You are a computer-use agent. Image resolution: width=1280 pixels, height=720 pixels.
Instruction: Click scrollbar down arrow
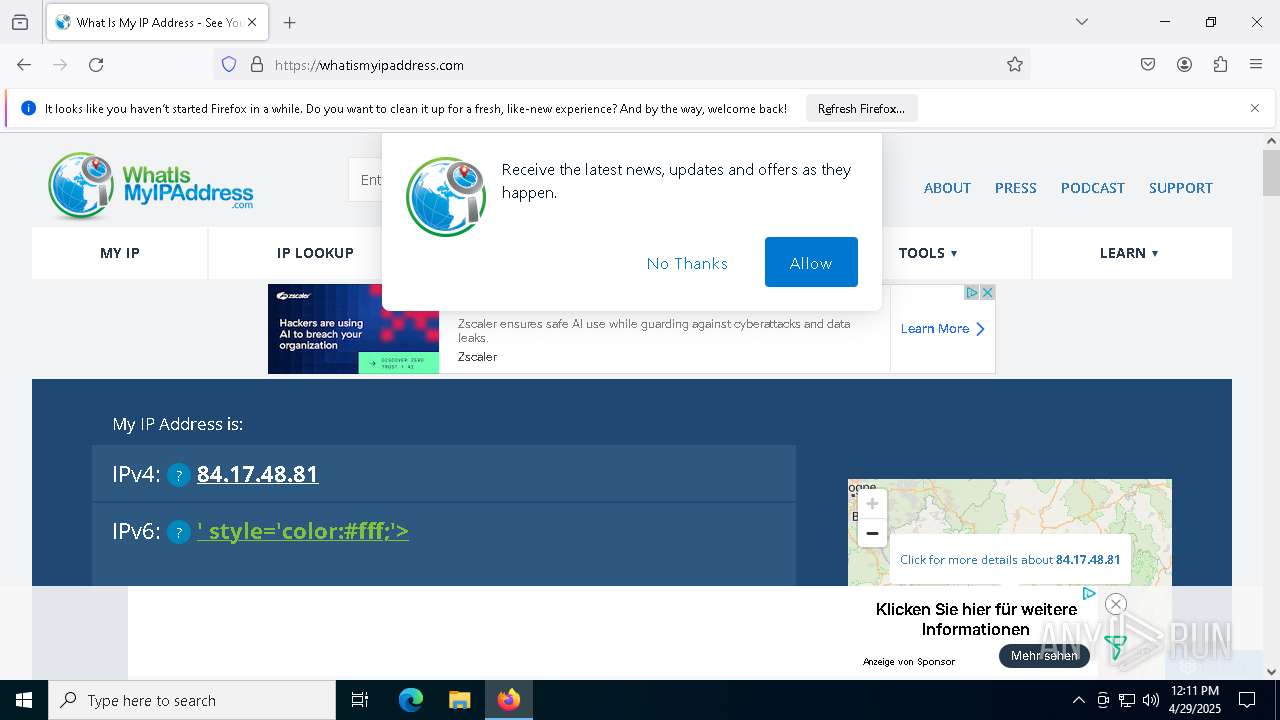(1271, 672)
